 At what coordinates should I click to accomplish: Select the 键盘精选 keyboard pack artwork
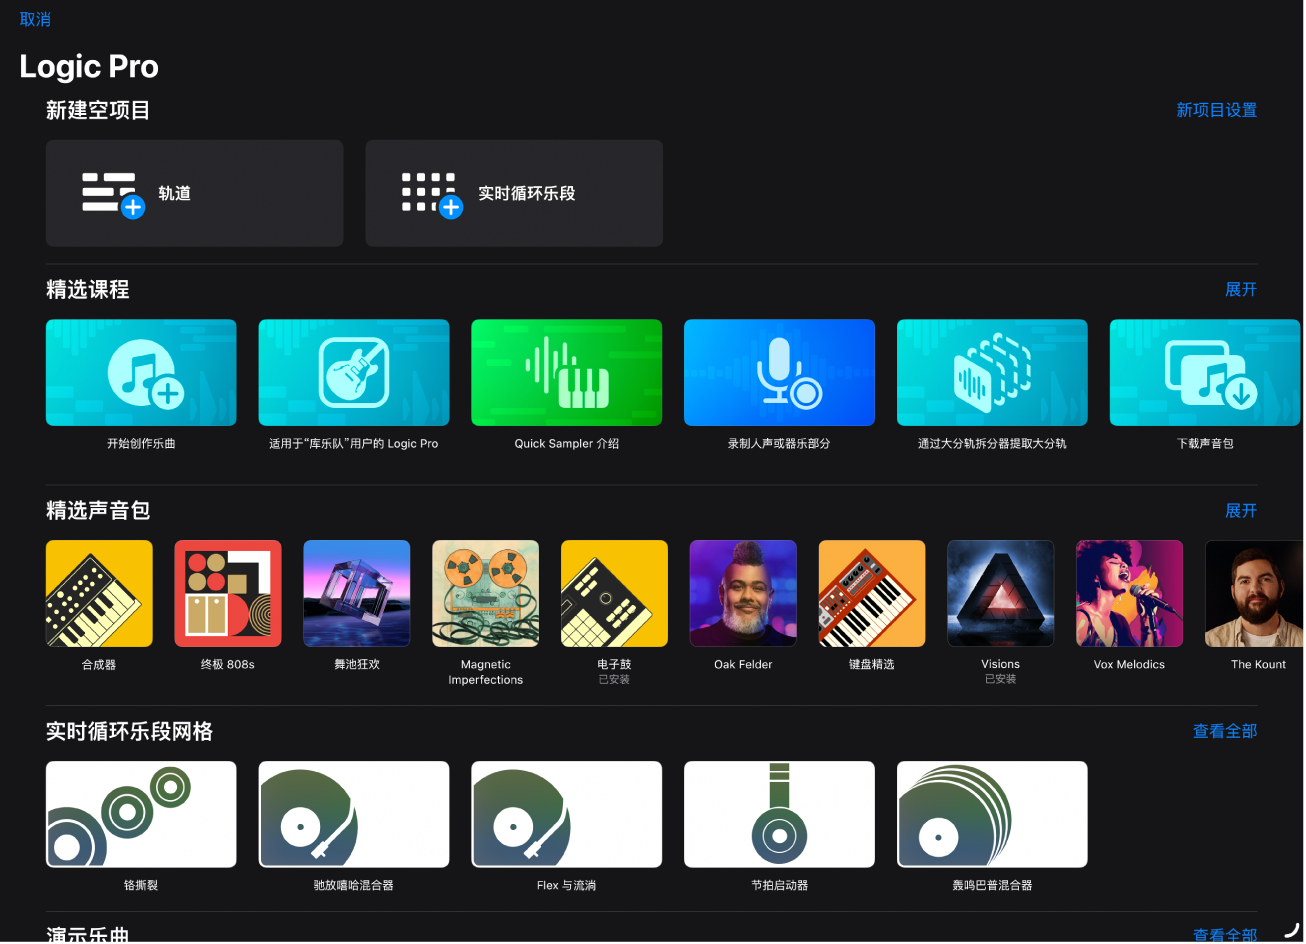coord(872,594)
